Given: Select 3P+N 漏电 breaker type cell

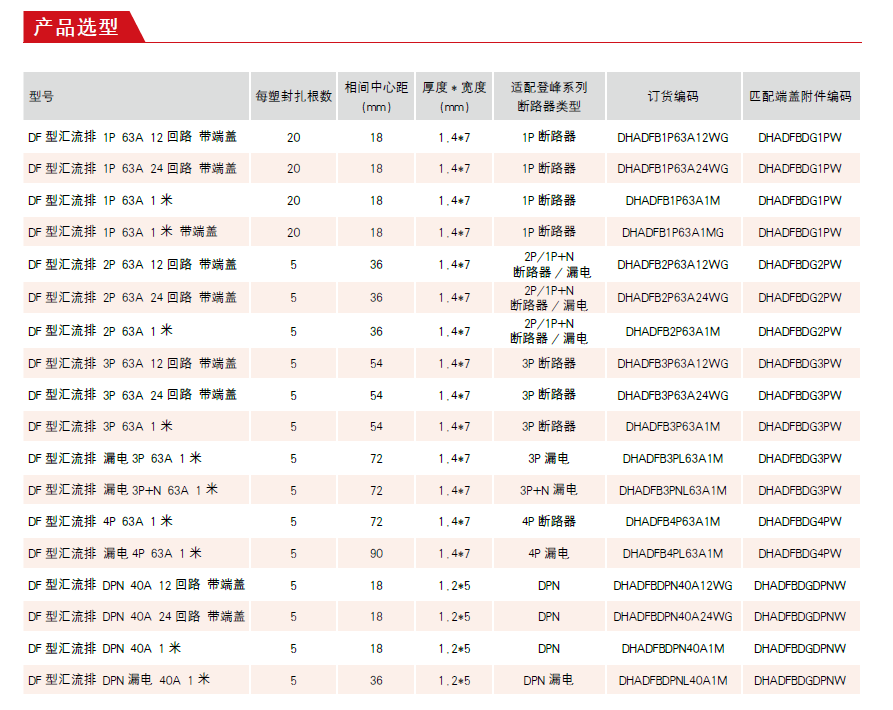Looking at the screenshot, I should tap(548, 490).
